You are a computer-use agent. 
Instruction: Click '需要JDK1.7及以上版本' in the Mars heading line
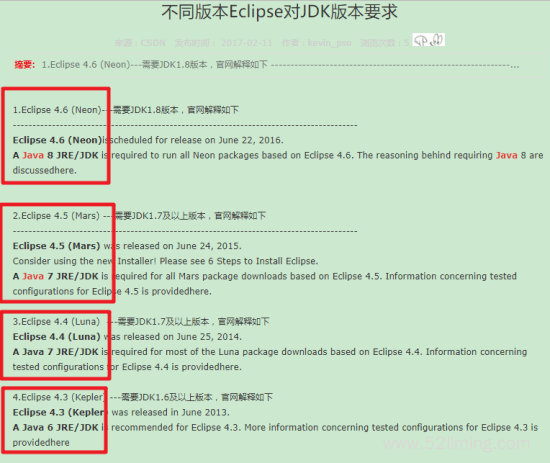pos(160,215)
